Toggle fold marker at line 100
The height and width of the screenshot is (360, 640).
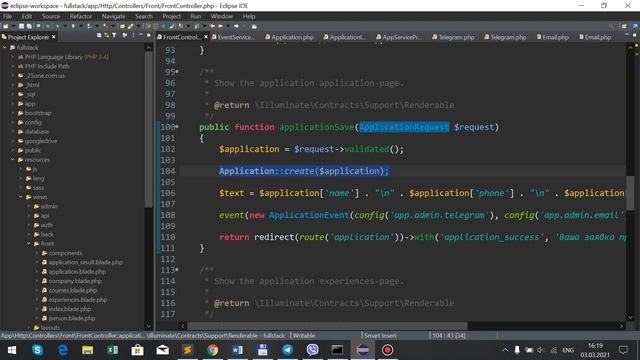click(177, 127)
